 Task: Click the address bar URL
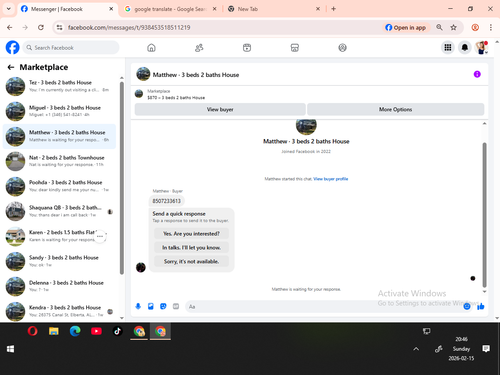tap(129, 27)
